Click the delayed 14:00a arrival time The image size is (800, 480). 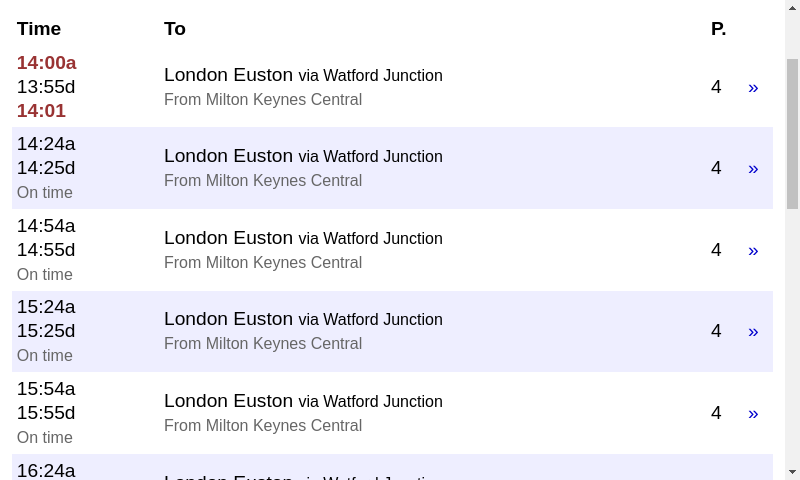pos(46,63)
